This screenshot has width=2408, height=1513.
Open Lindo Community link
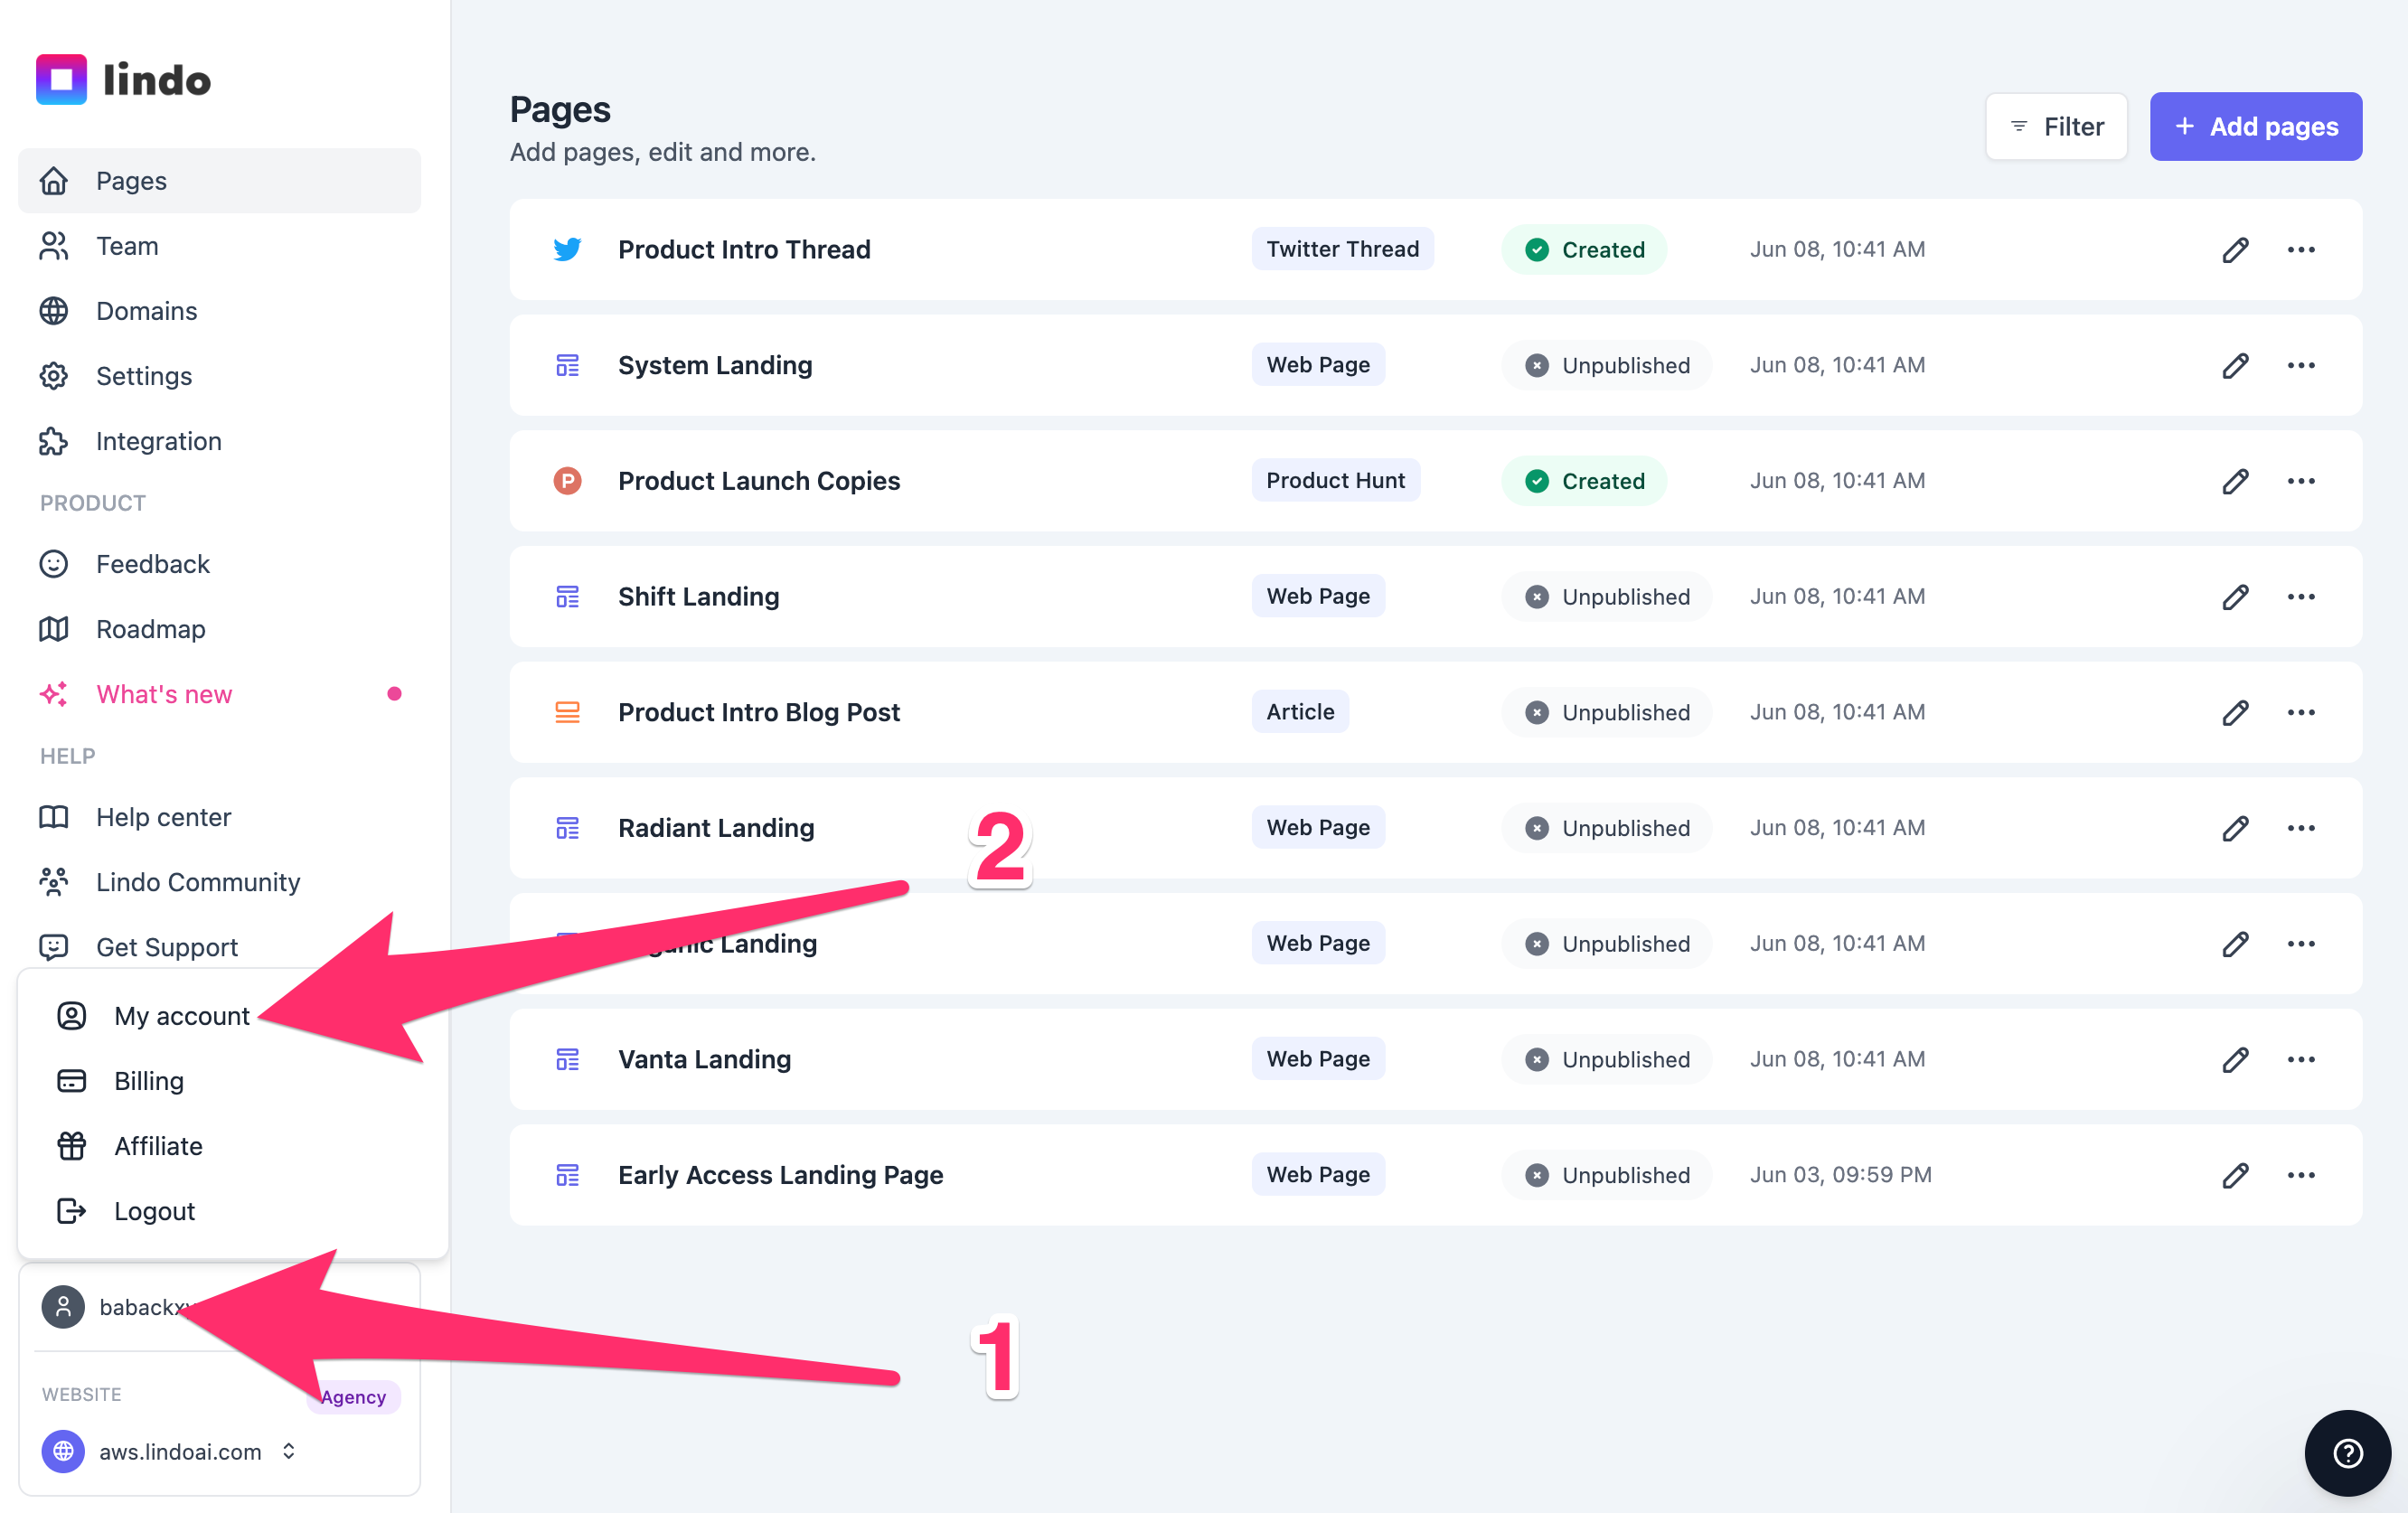tap(219, 882)
